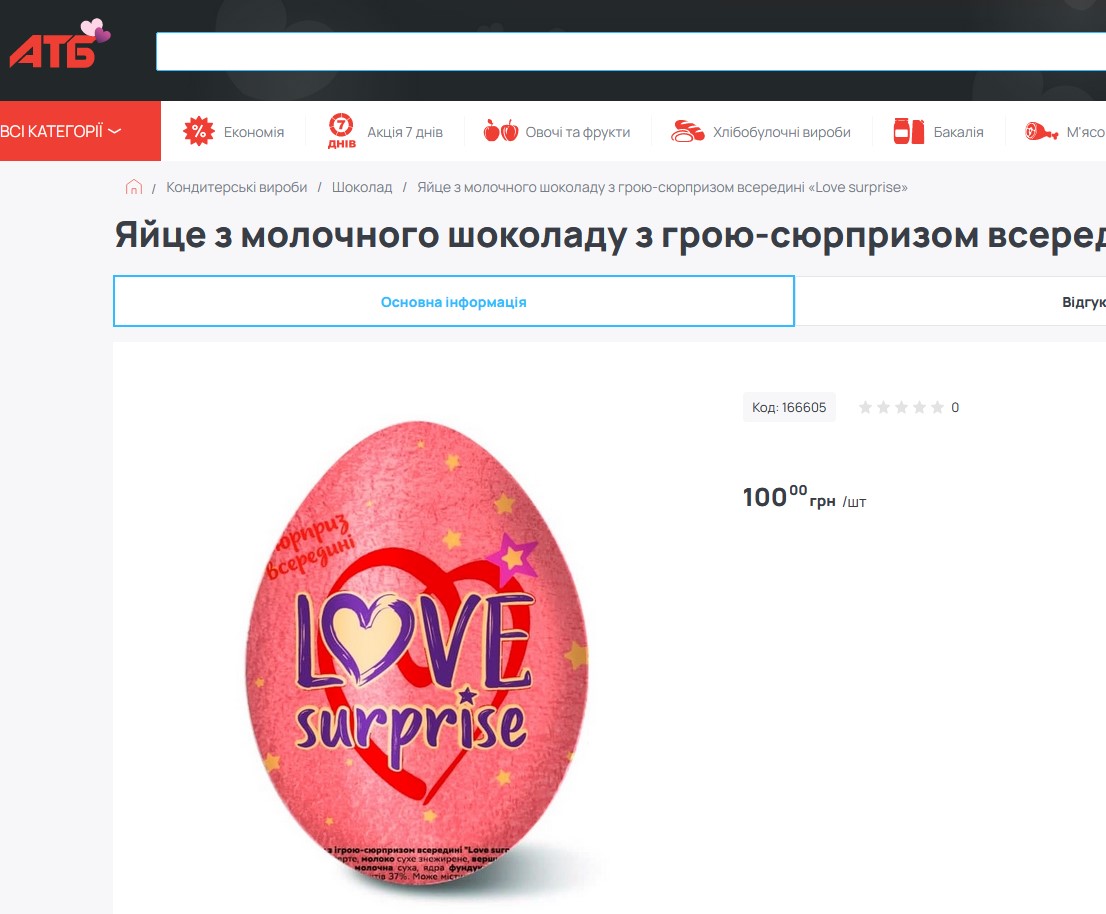Image resolution: width=1106 pixels, height=914 pixels.
Task: Click the bread Хлібобулочні вироби icon
Action: [x=687, y=131]
